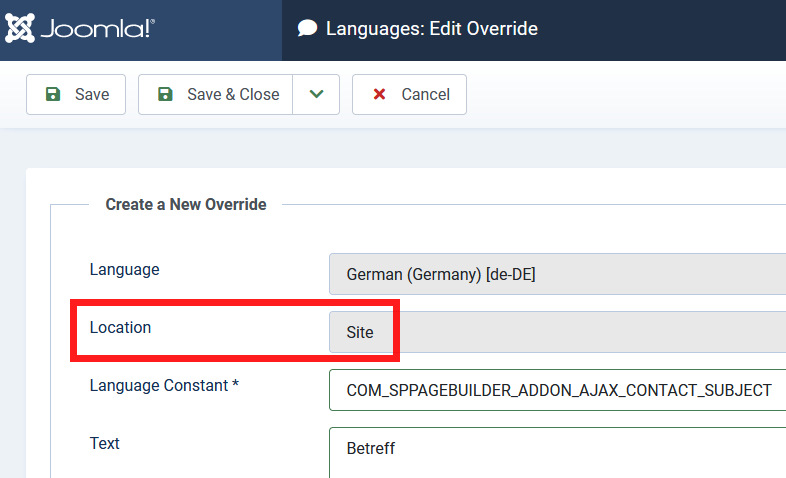Click the Joomla logo icon
Screen dimensions: 786x478
click(x=21, y=29)
